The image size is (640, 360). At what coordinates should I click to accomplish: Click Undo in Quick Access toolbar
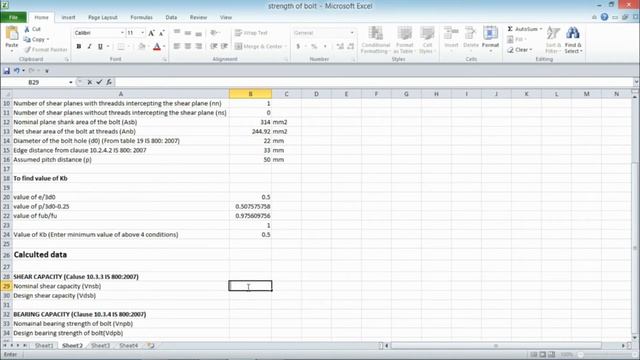coord(17,71)
